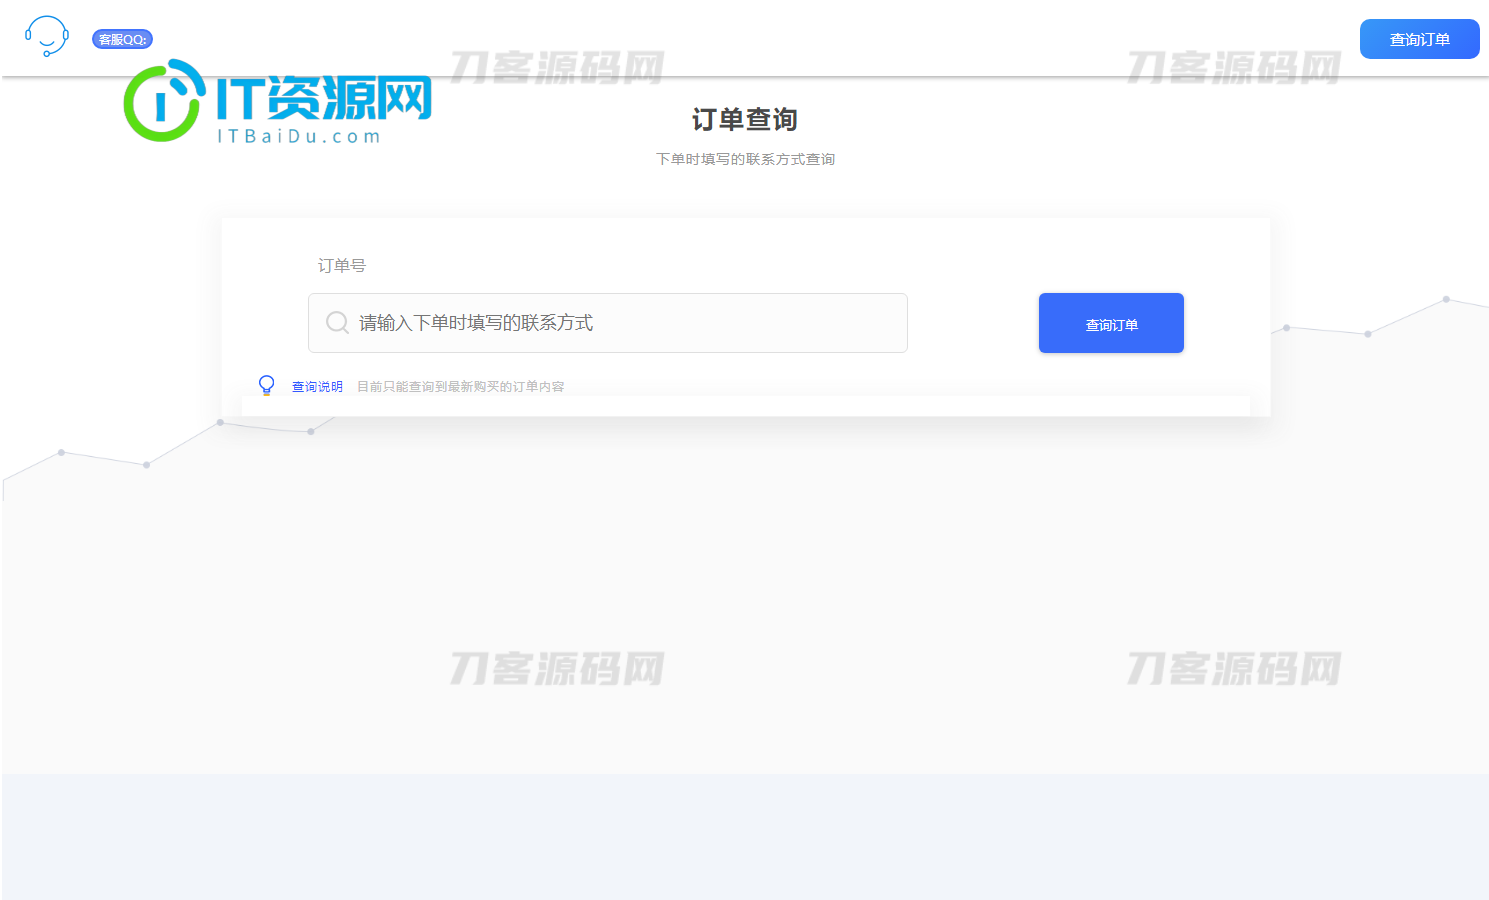
Task: Click the 查询订单 button in top header
Action: (1419, 39)
